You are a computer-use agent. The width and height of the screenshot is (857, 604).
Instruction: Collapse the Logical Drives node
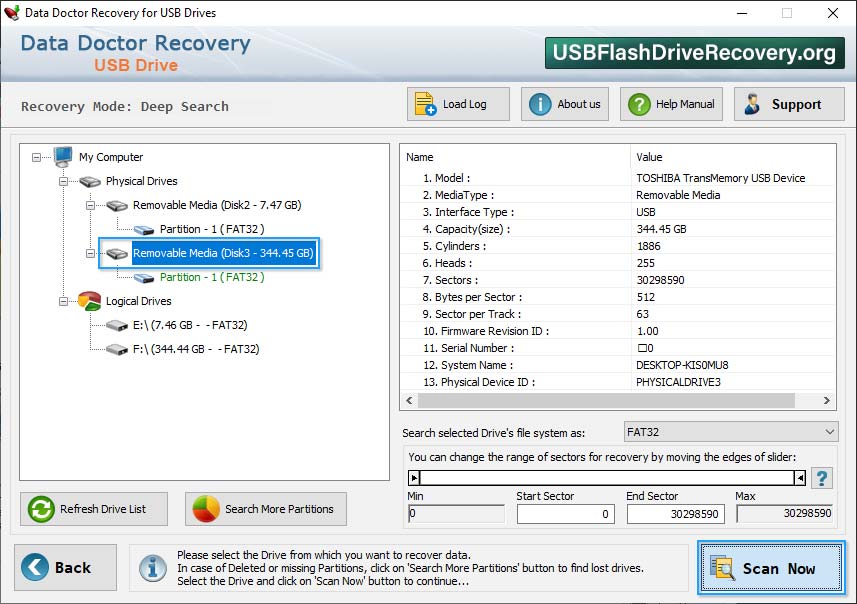[63, 301]
